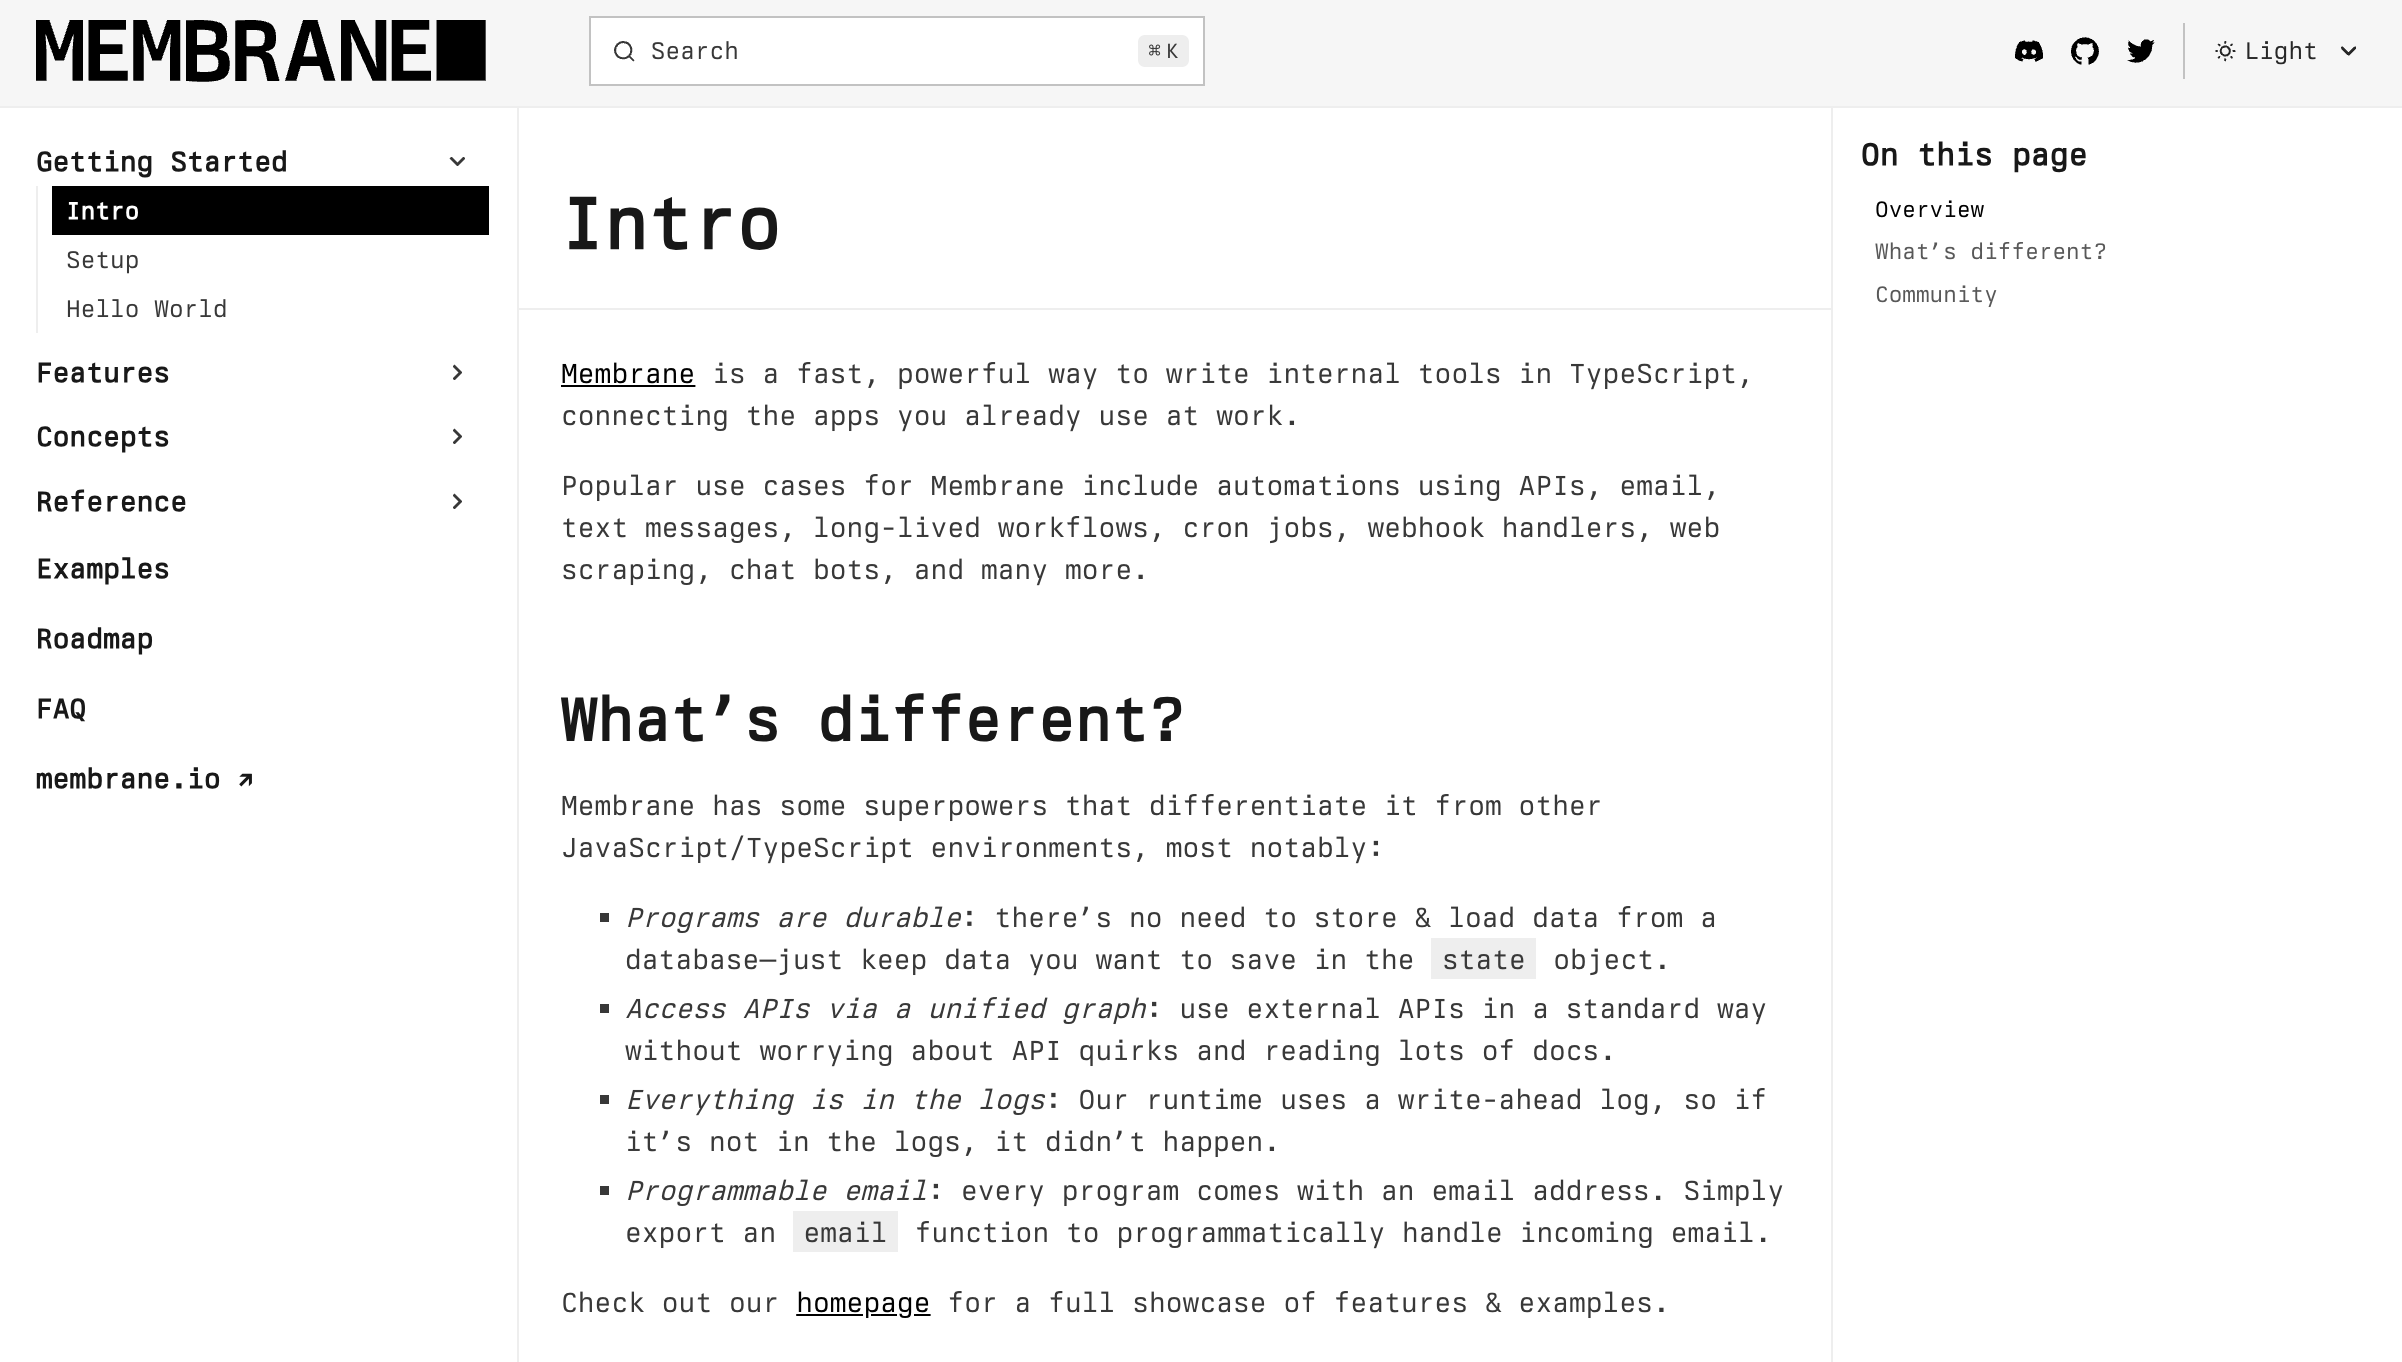Navigate to the Roadmap section
The image size is (2402, 1362).
point(94,640)
